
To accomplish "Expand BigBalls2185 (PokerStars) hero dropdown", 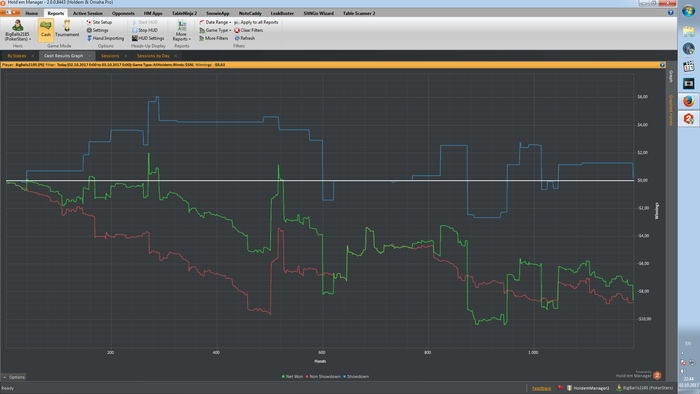I will [17, 30].
